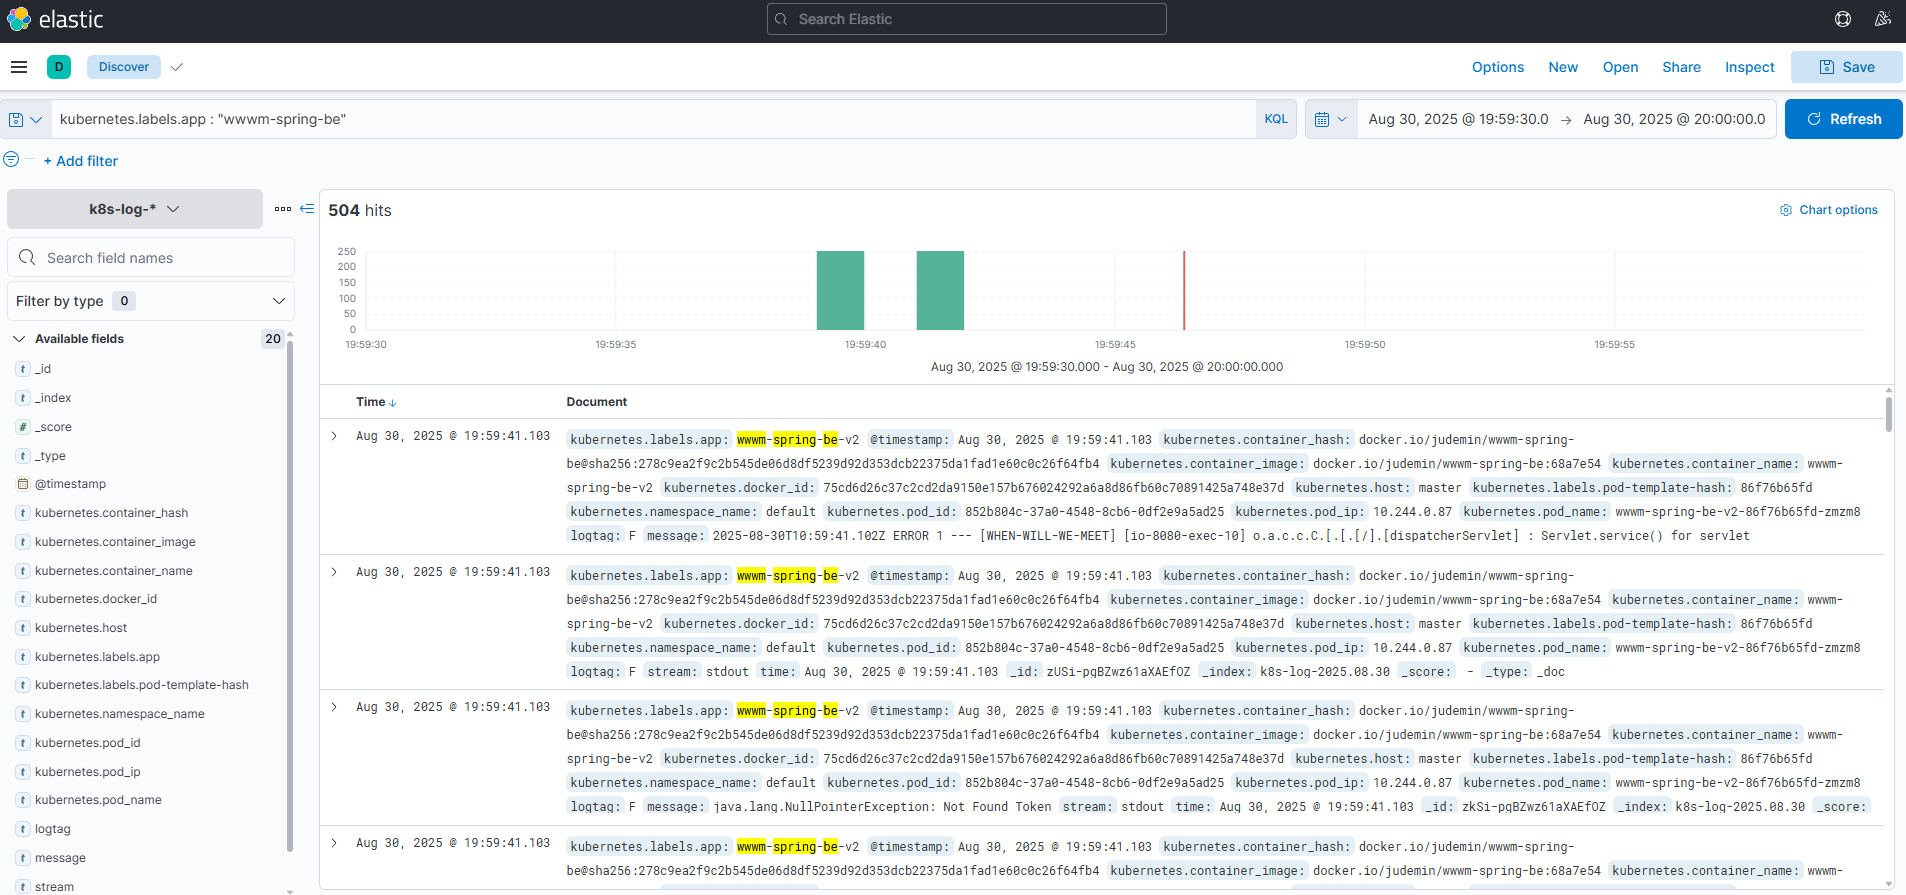Click the Refresh button
Viewport: 1906px width, 895px height.
1843,119
